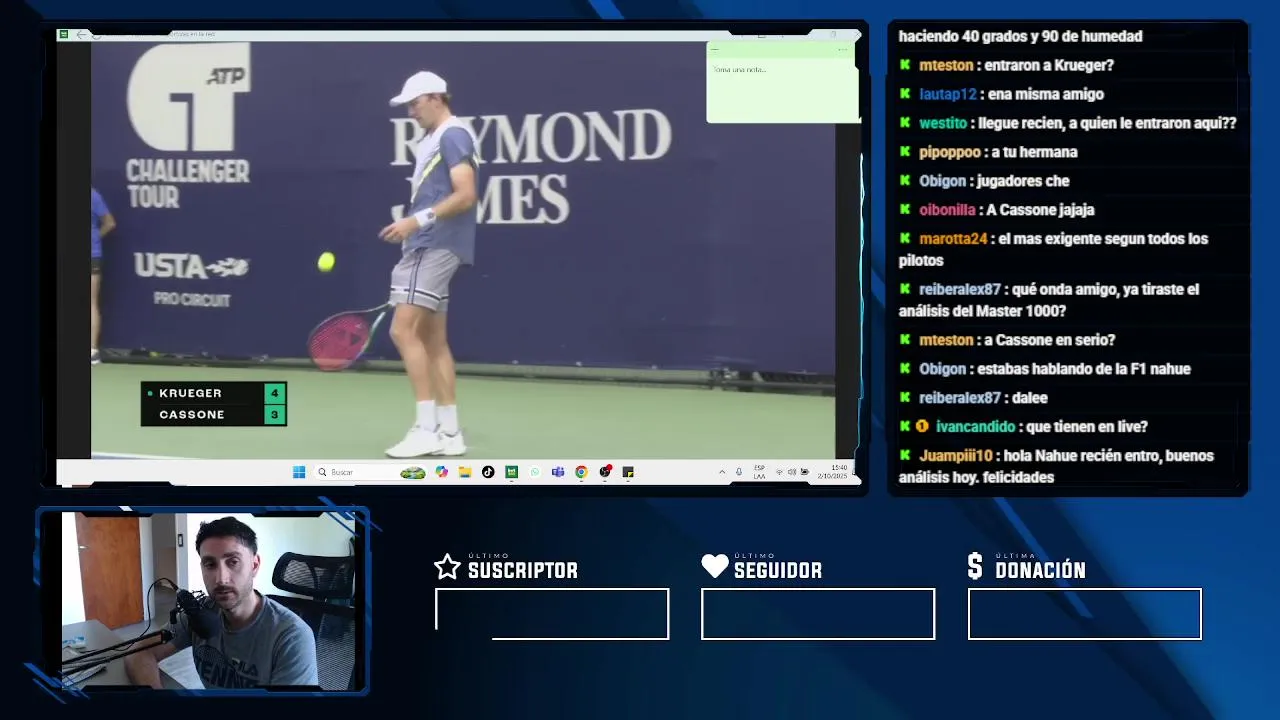Open the Windows Start menu
1280x720 pixels.
pos(298,472)
